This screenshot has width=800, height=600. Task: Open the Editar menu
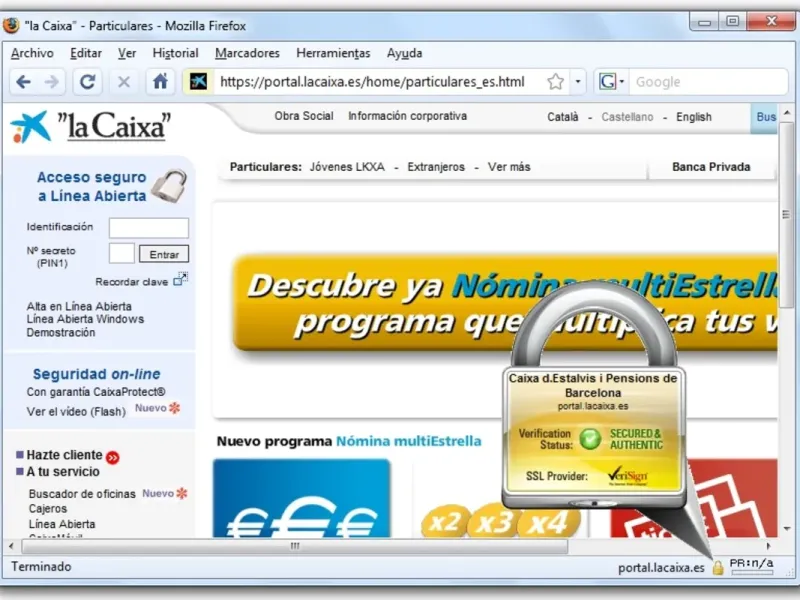[86, 53]
